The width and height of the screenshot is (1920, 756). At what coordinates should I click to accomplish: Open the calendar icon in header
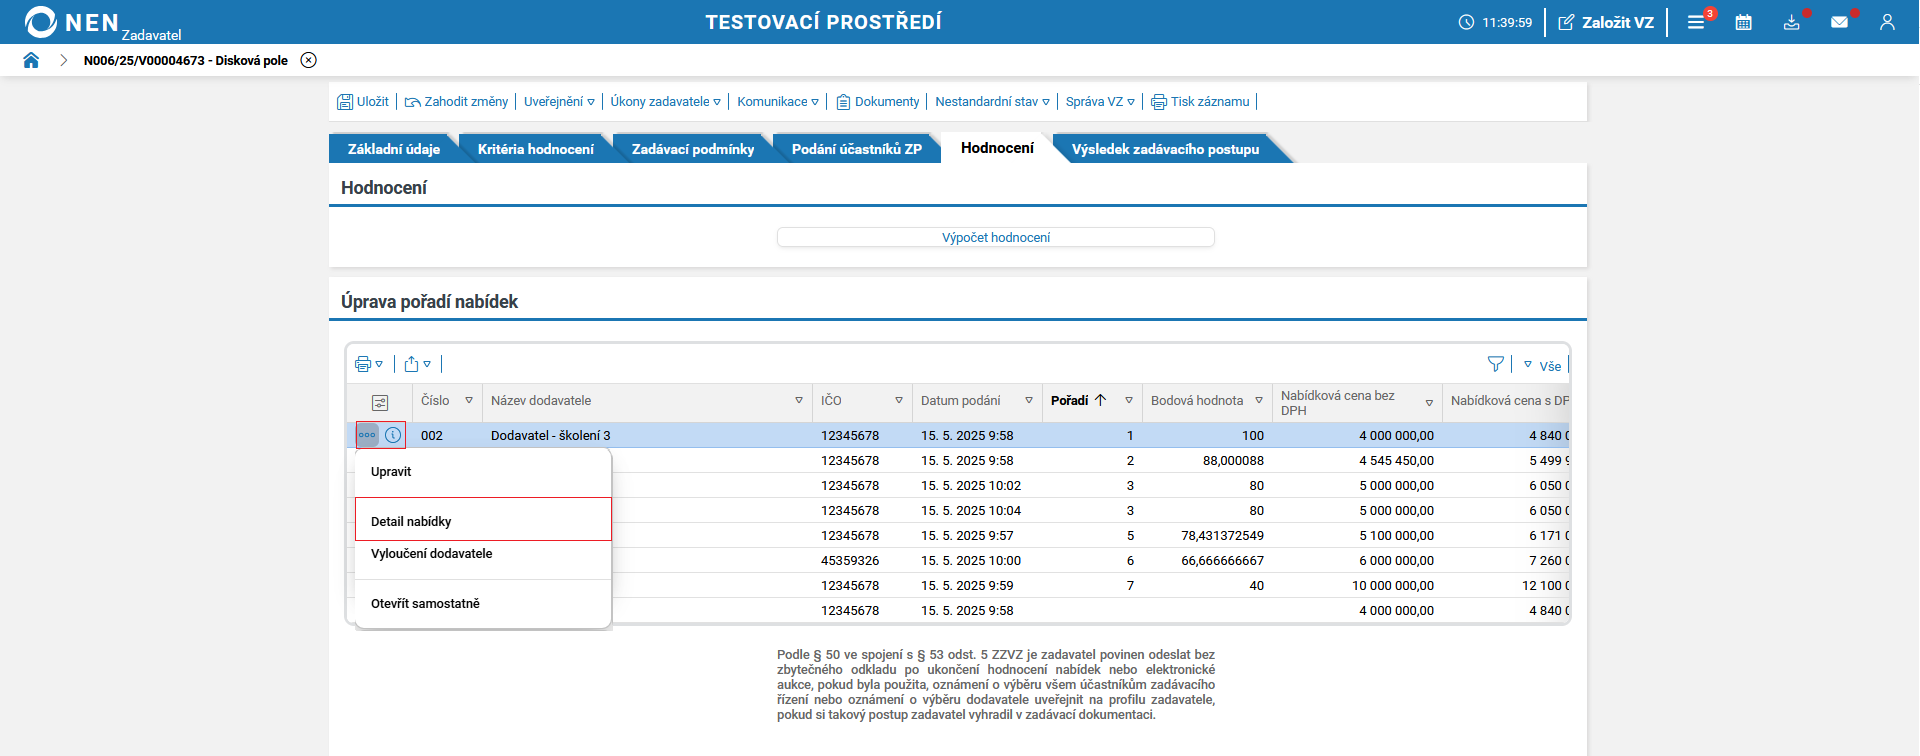click(1743, 22)
